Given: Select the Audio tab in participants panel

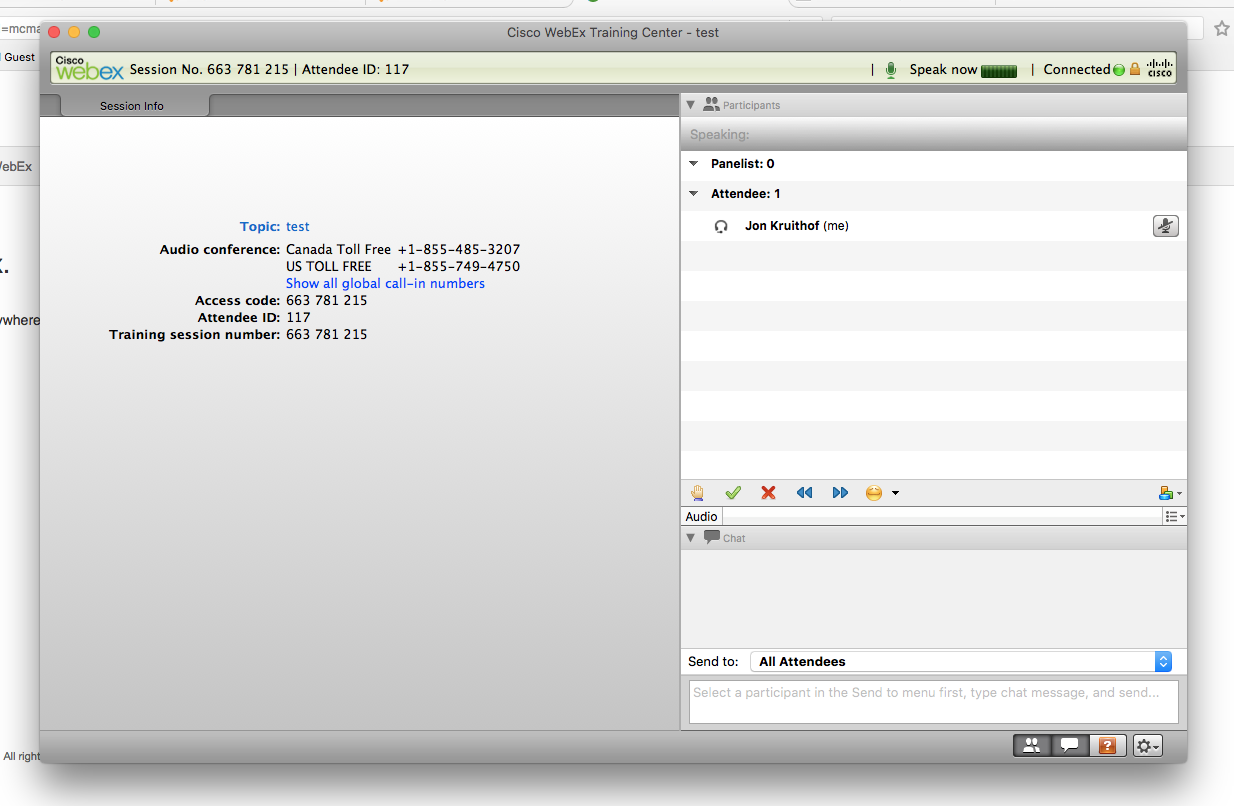Looking at the screenshot, I should (x=701, y=517).
